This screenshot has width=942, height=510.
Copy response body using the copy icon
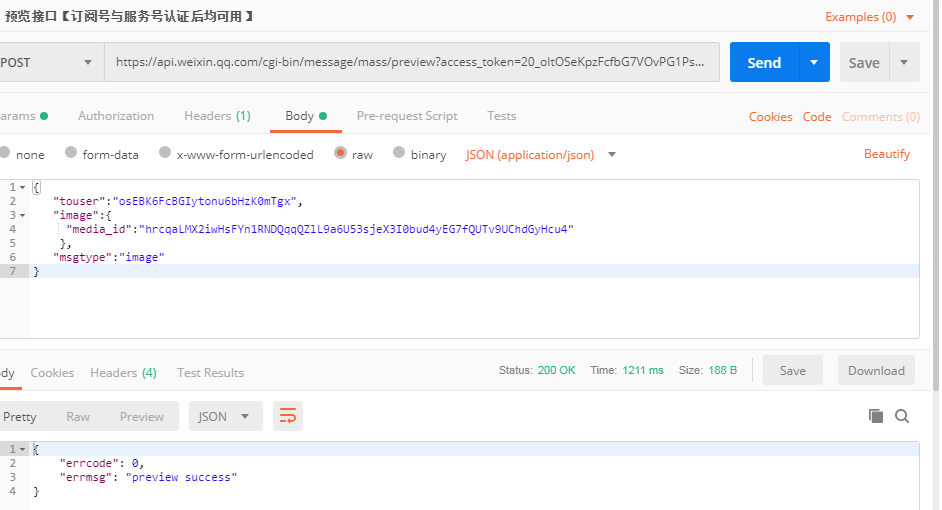(x=876, y=416)
